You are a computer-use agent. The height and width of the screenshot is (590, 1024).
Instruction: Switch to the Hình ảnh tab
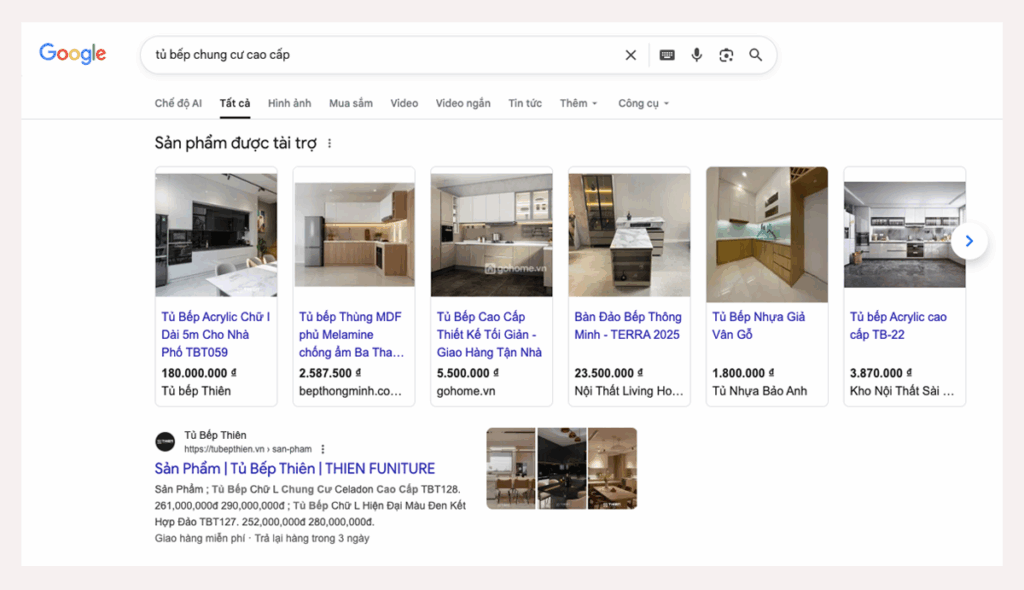click(x=289, y=103)
